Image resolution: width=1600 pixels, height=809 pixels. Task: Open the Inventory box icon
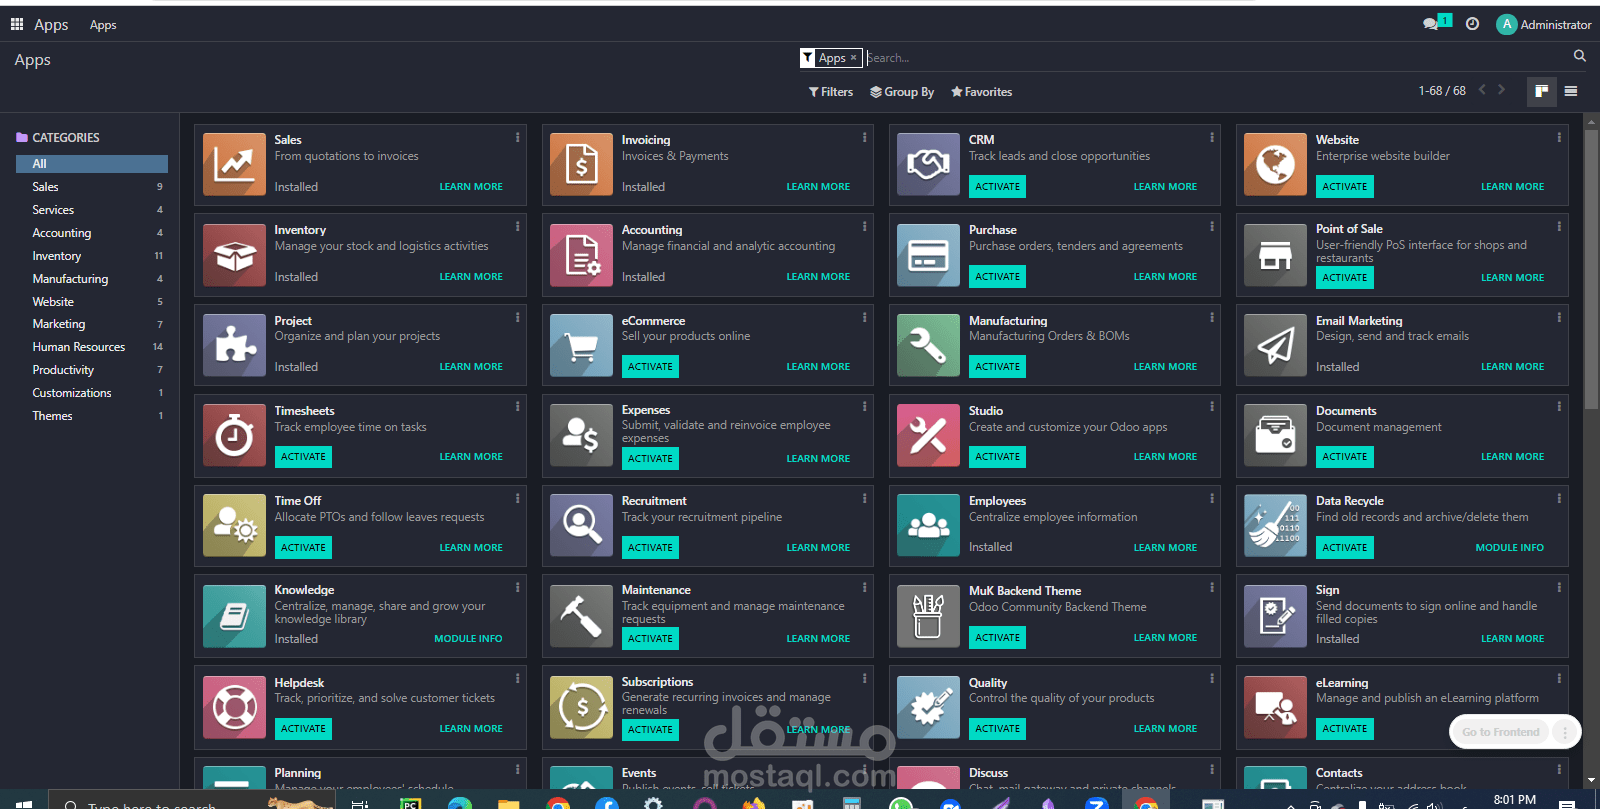click(x=234, y=255)
